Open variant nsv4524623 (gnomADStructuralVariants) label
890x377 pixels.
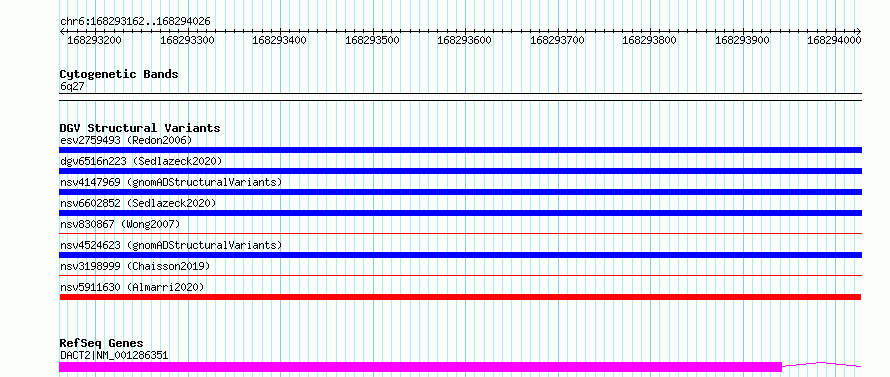coord(171,245)
